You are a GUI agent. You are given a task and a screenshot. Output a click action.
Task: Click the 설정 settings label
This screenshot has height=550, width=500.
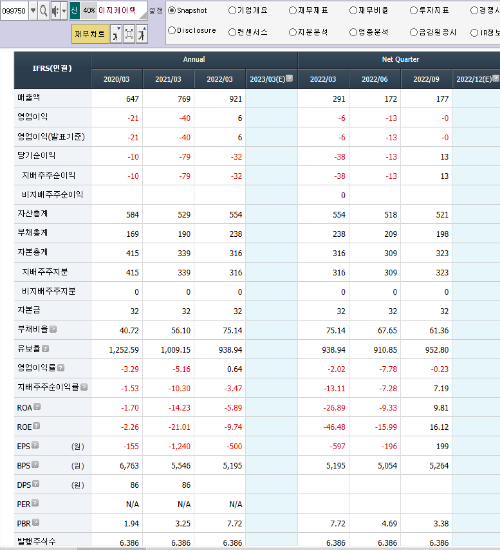tap(156, 11)
